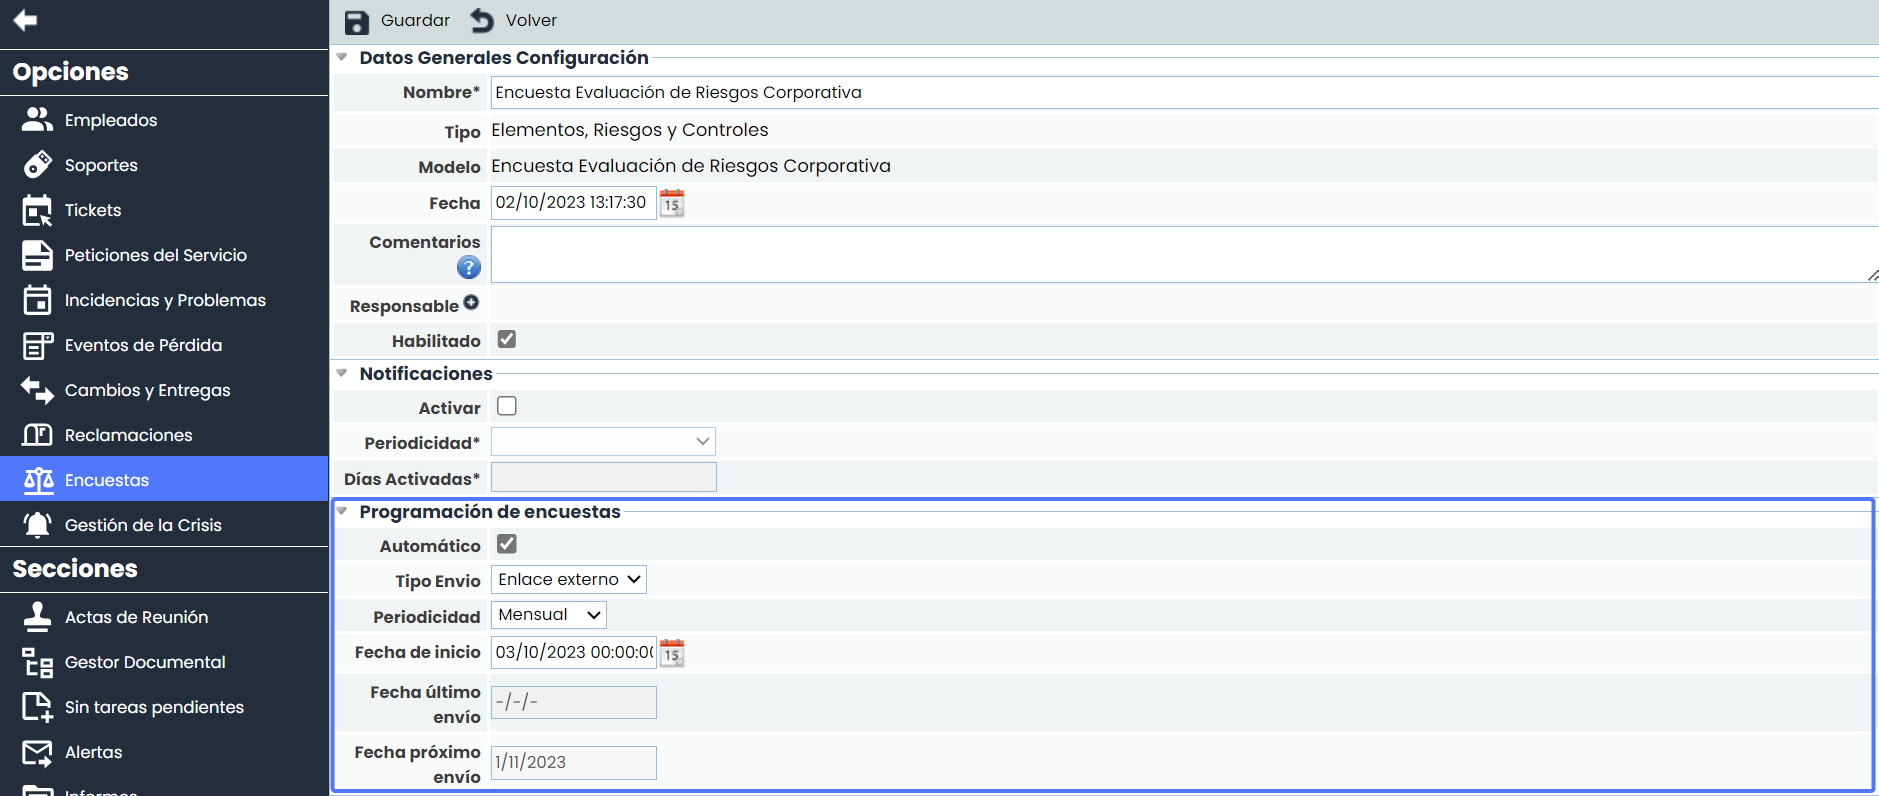This screenshot has width=1879, height=796.
Task: Enable the Activar notifications checkbox
Action: pos(507,406)
